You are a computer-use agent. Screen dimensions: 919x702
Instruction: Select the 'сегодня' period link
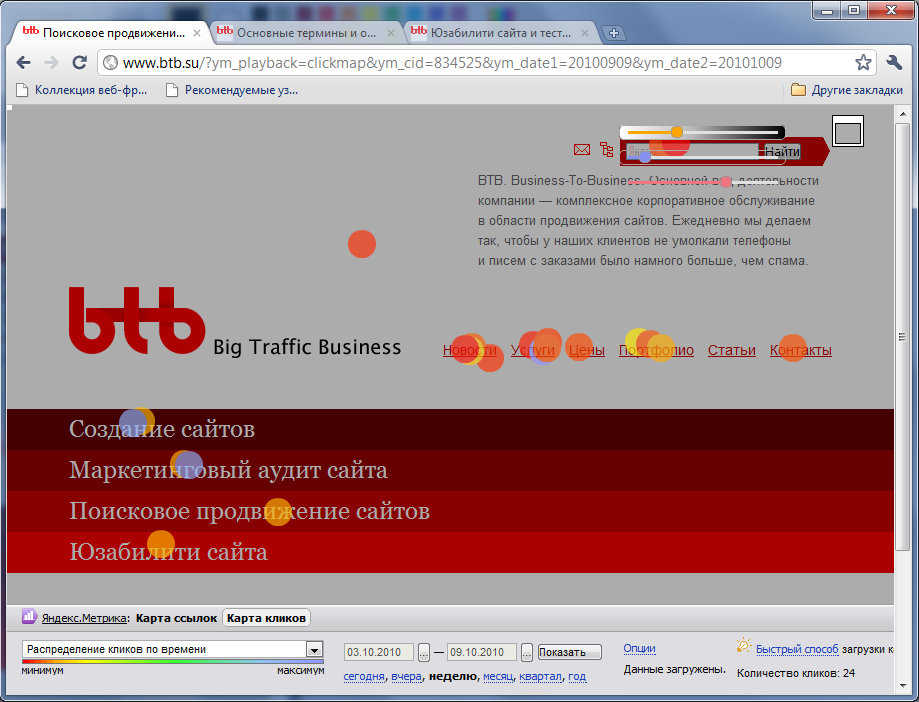click(364, 676)
